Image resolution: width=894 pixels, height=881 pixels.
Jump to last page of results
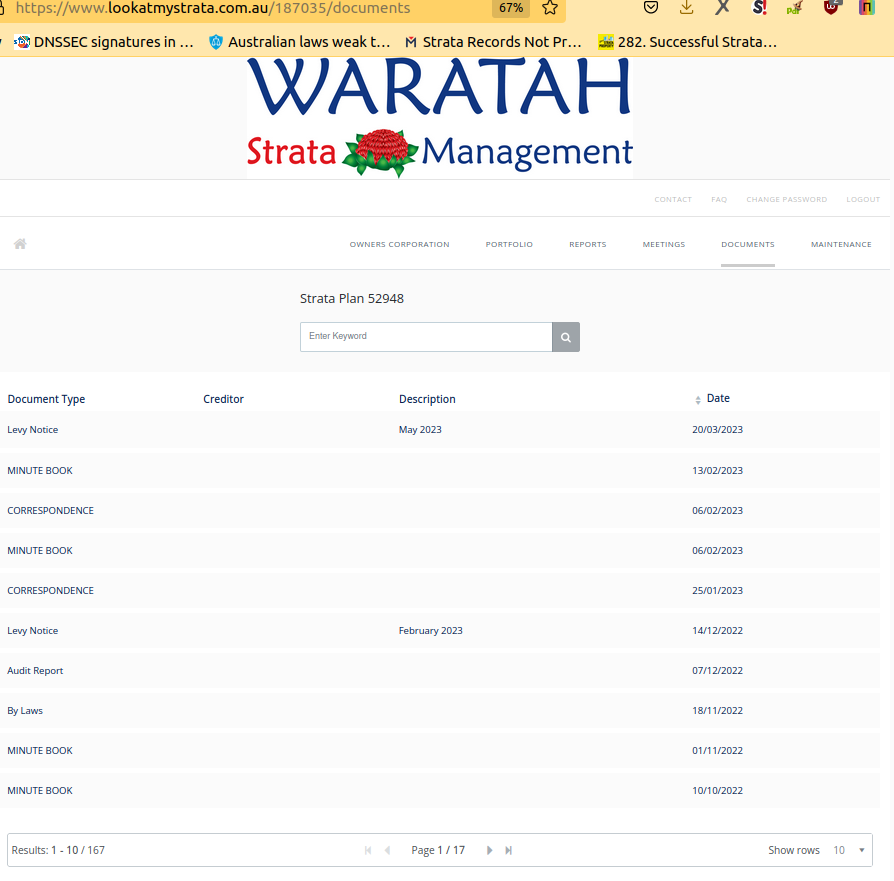click(509, 850)
